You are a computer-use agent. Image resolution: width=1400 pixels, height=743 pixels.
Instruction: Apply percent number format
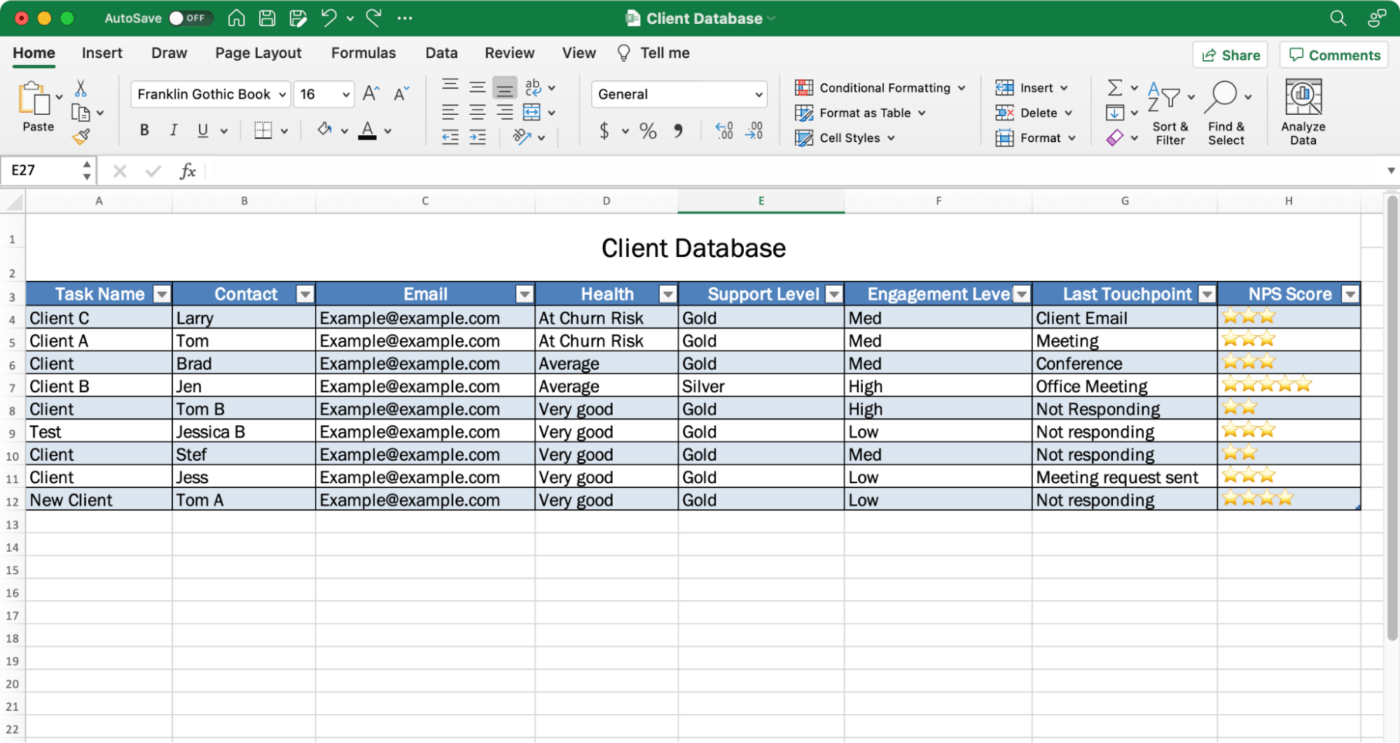[x=647, y=130]
